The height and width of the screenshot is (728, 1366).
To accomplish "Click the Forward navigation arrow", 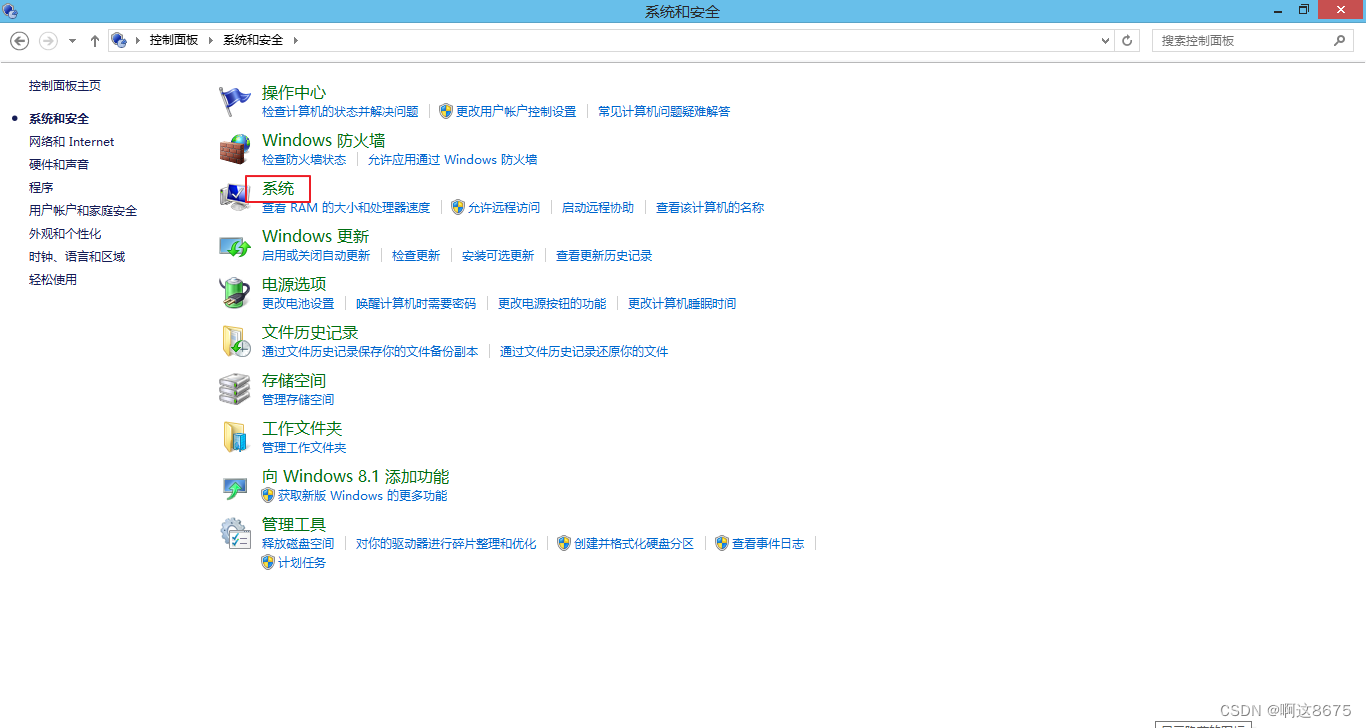I will click(48, 40).
